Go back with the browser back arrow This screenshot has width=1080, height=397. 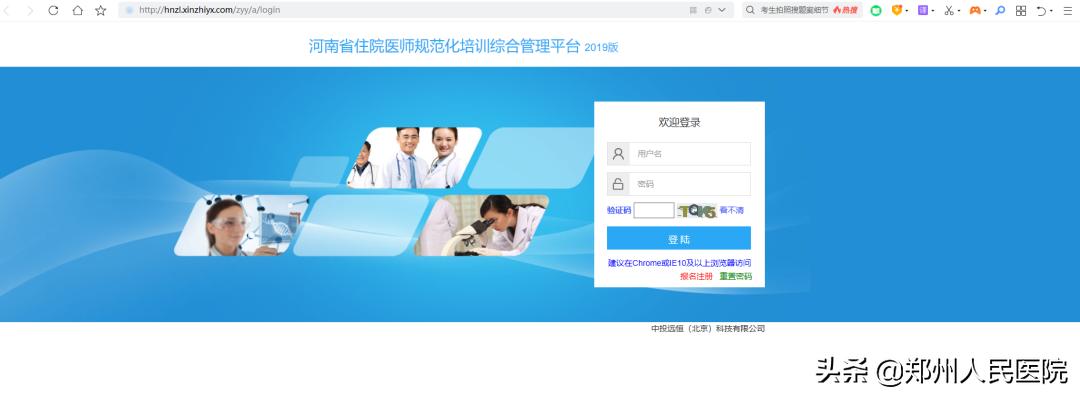tap(7, 10)
